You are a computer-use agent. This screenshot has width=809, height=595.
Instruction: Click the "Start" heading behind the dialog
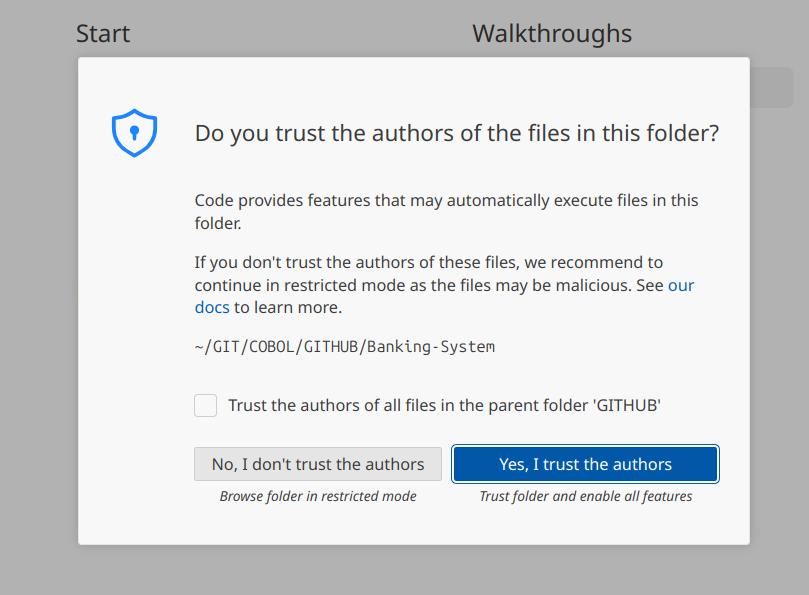tap(103, 33)
